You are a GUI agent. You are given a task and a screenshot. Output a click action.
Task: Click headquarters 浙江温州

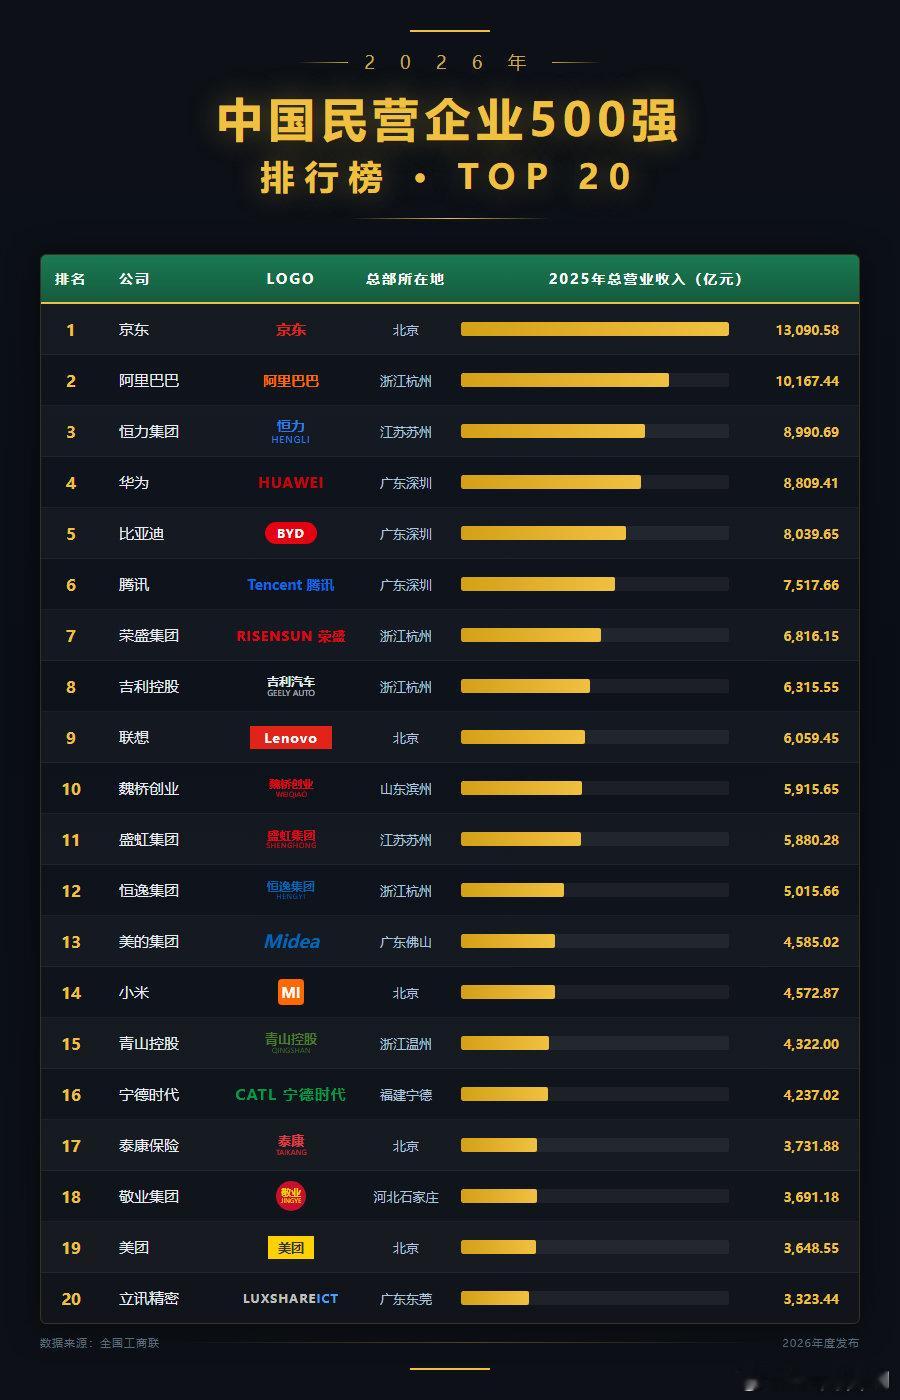point(406,1044)
